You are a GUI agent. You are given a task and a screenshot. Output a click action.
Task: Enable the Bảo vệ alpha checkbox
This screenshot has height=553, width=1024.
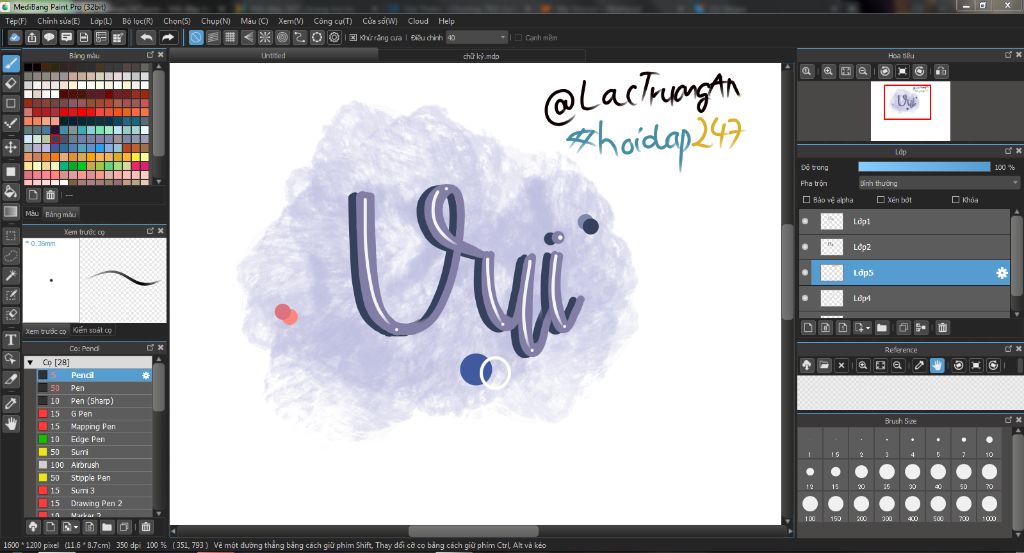pos(806,200)
